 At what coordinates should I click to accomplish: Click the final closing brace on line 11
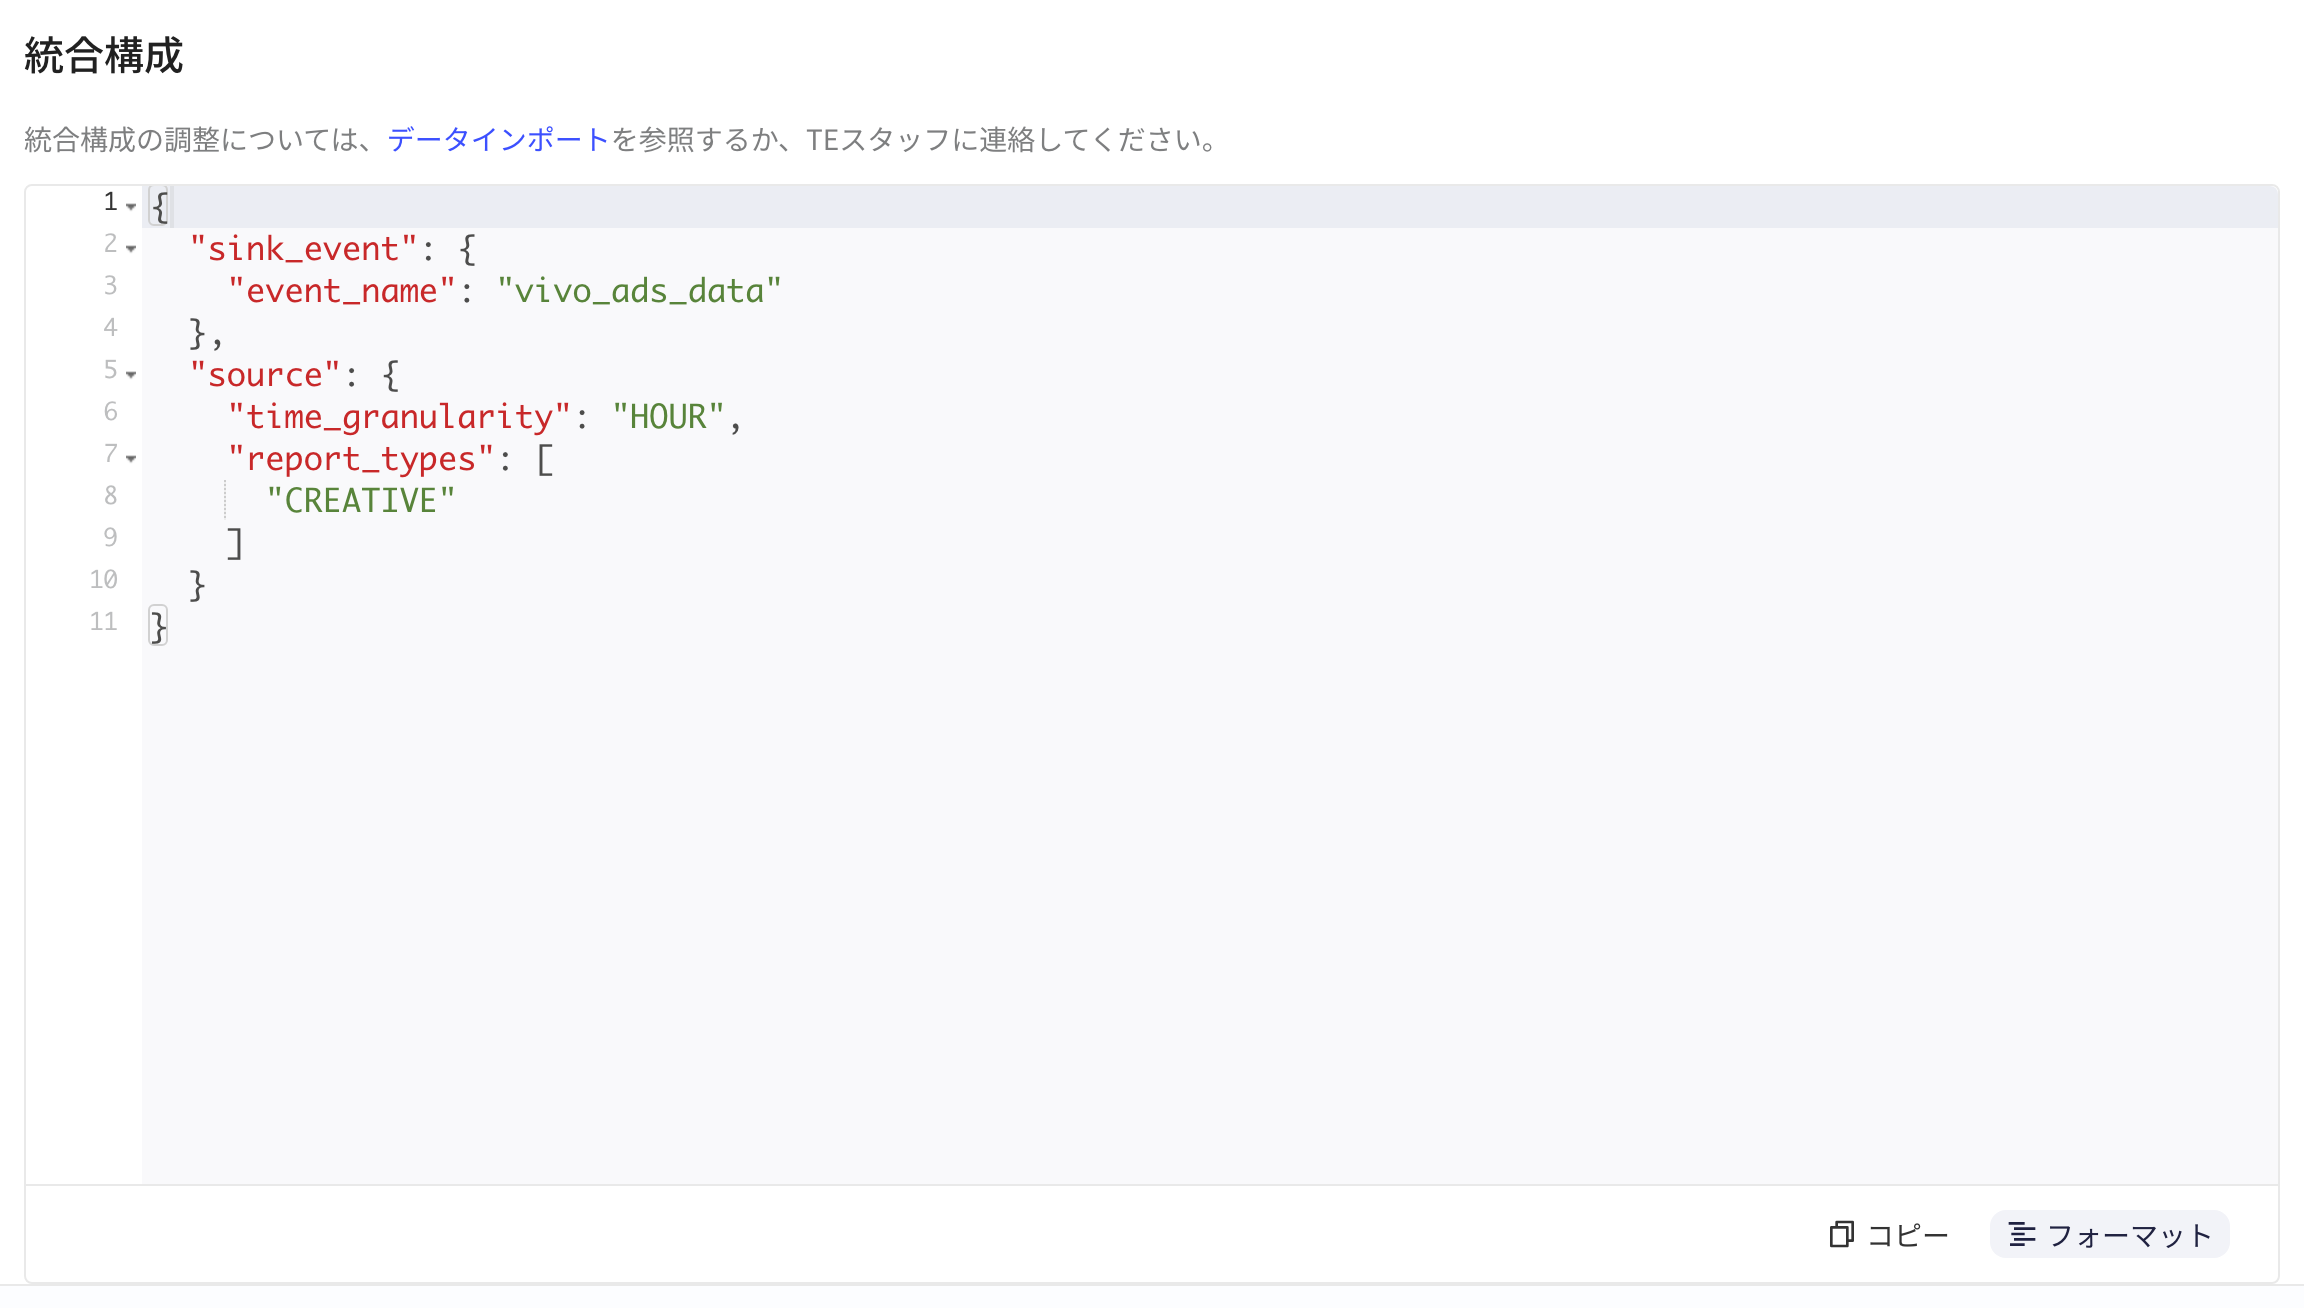[159, 627]
